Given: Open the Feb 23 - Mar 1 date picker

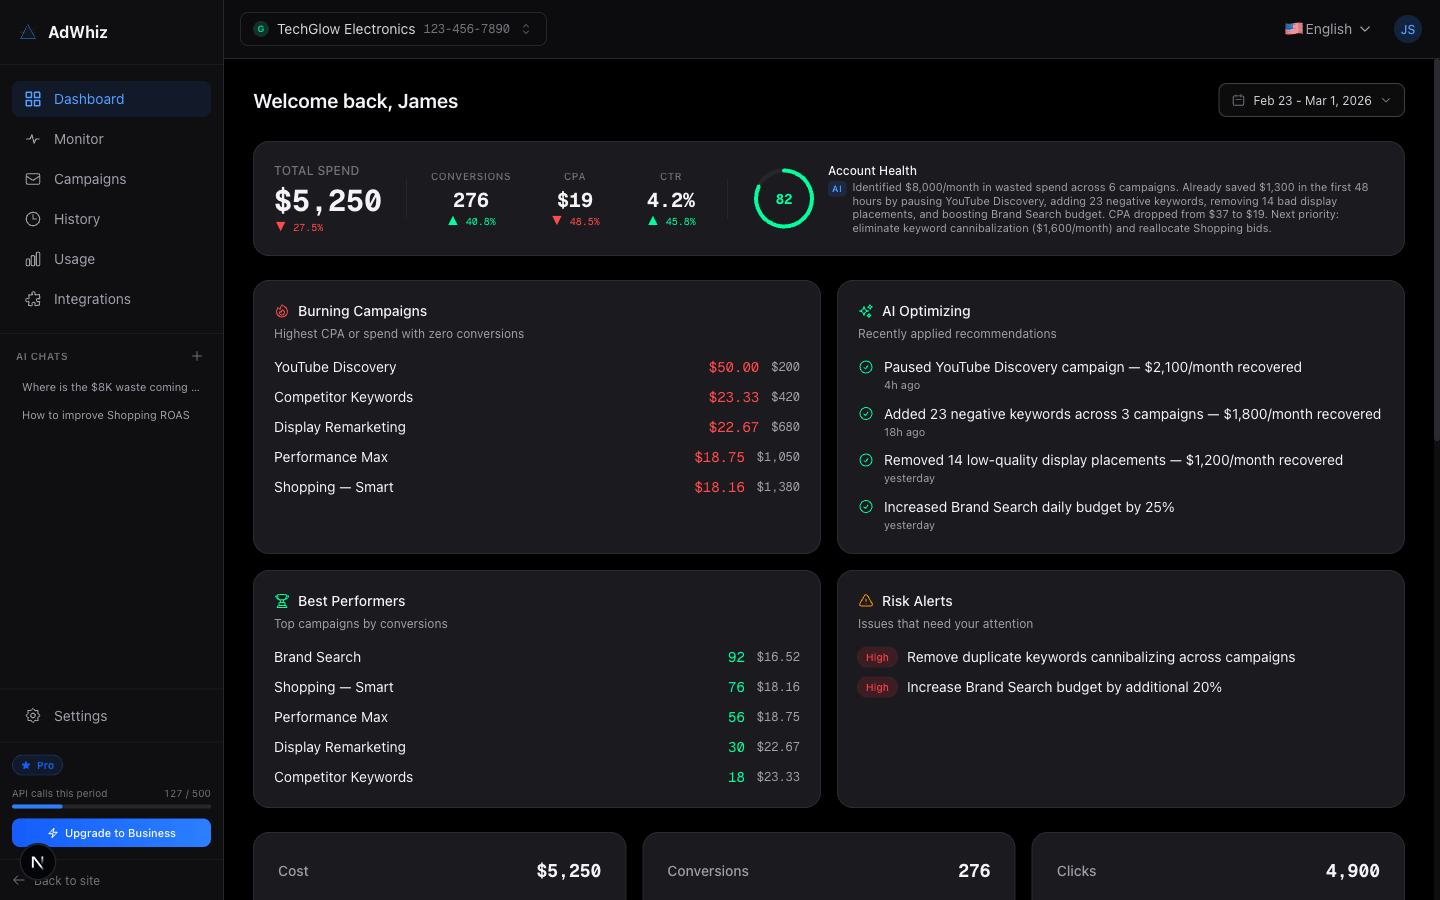Looking at the screenshot, I should tap(1311, 100).
